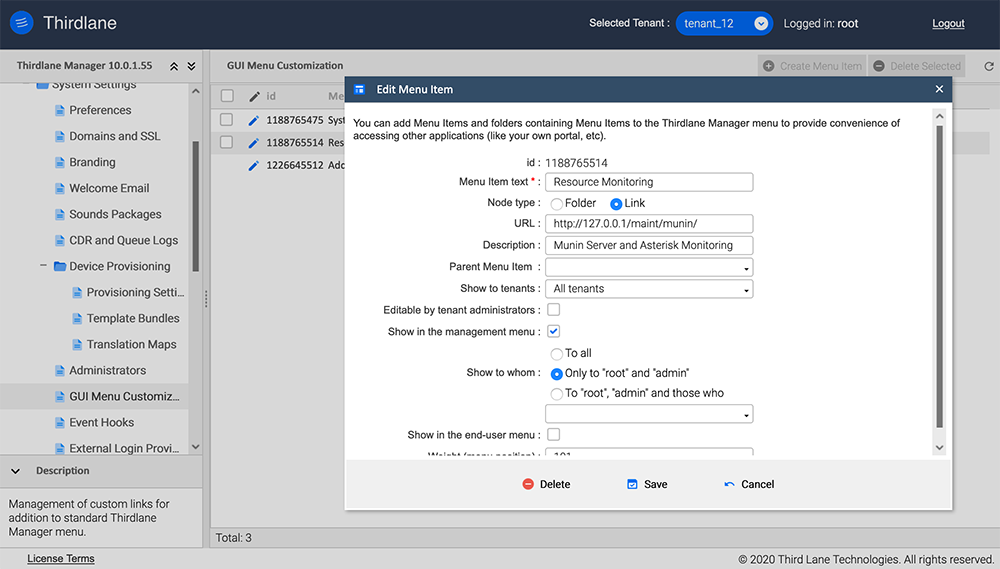The width and height of the screenshot is (1000, 569).
Task: Open the Parent Menu Item dropdown
Action: point(649,267)
